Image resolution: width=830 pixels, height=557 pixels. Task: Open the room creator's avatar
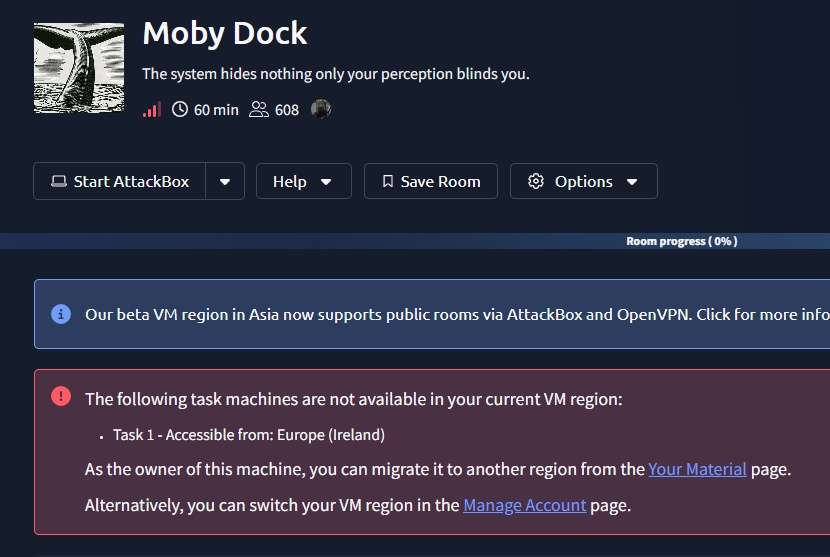(x=320, y=109)
